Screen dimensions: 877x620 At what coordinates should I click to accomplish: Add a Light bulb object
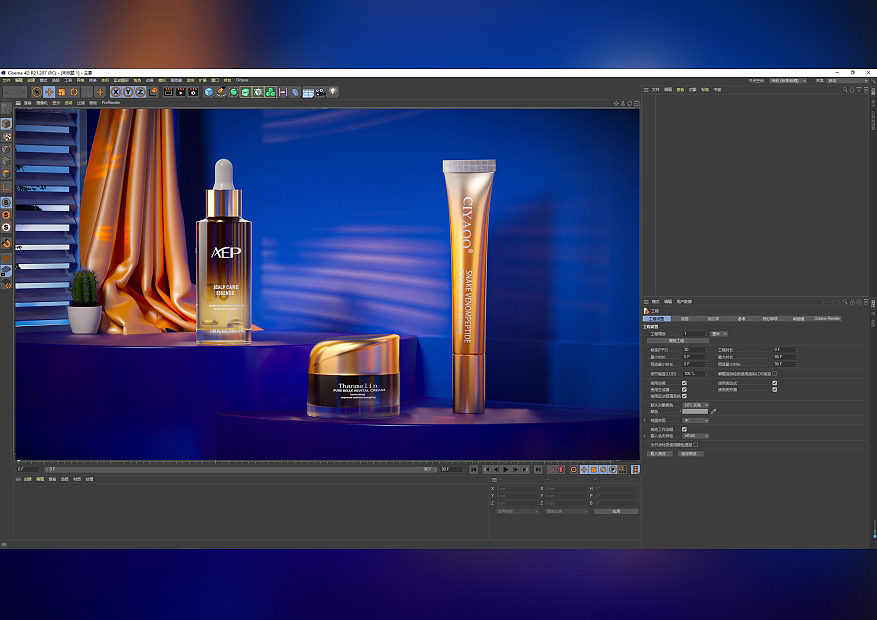coord(332,92)
